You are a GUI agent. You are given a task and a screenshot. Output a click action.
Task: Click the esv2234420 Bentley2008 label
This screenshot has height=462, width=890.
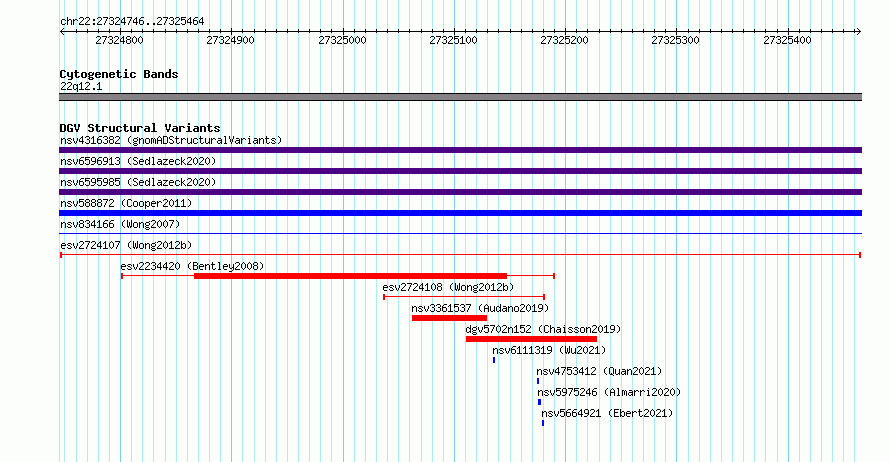(x=192, y=266)
